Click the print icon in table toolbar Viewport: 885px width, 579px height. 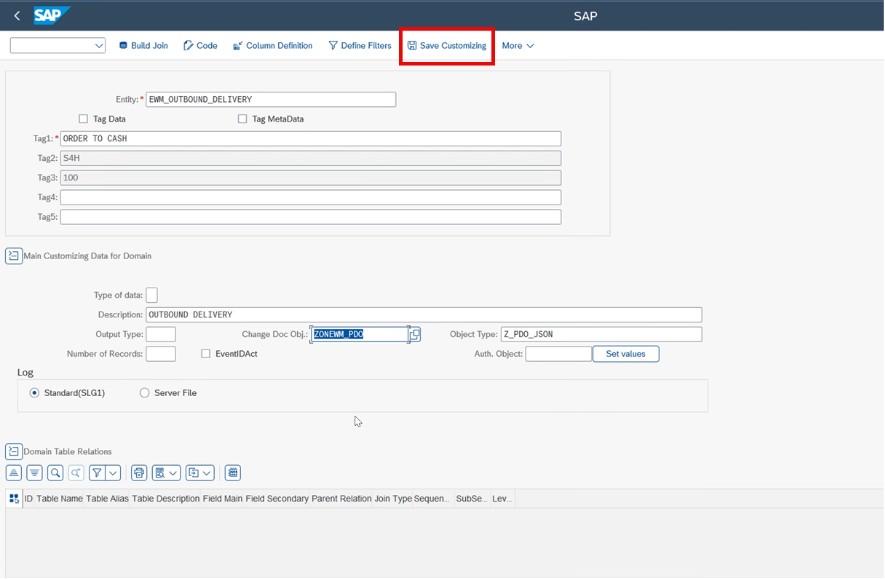click(139, 473)
